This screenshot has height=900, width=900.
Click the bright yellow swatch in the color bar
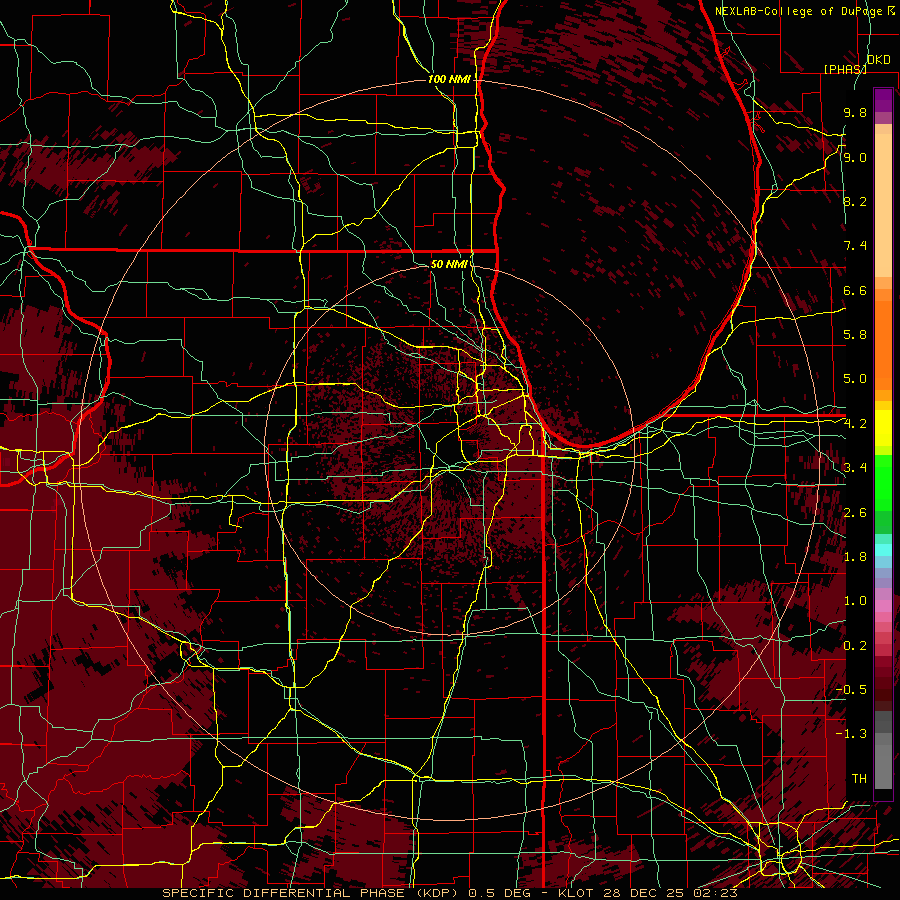883,428
